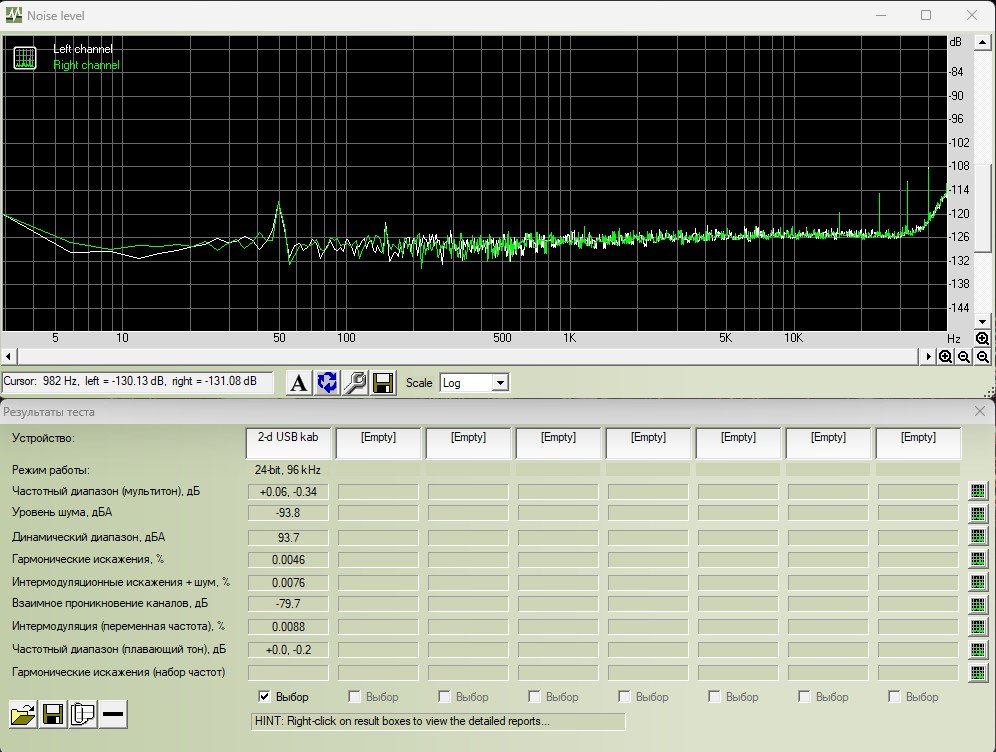The image size is (996, 752).
Task: Save the graph with the floppy disk icon
Action: point(381,383)
